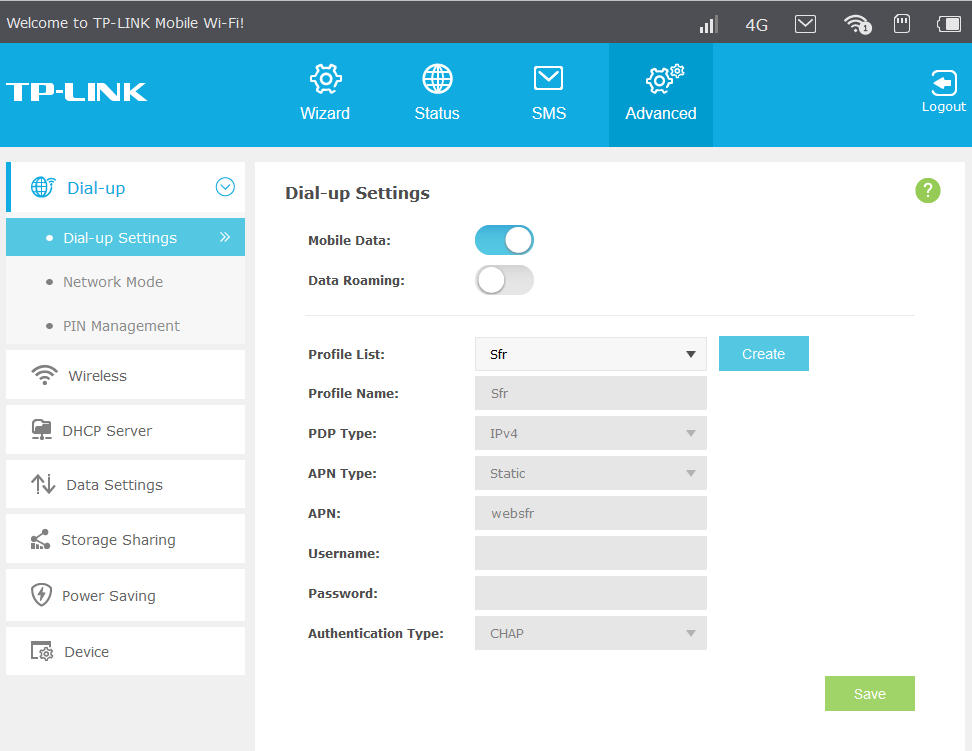Click the Wireless Wi-Fi icon in sidebar

tap(44, 375)
